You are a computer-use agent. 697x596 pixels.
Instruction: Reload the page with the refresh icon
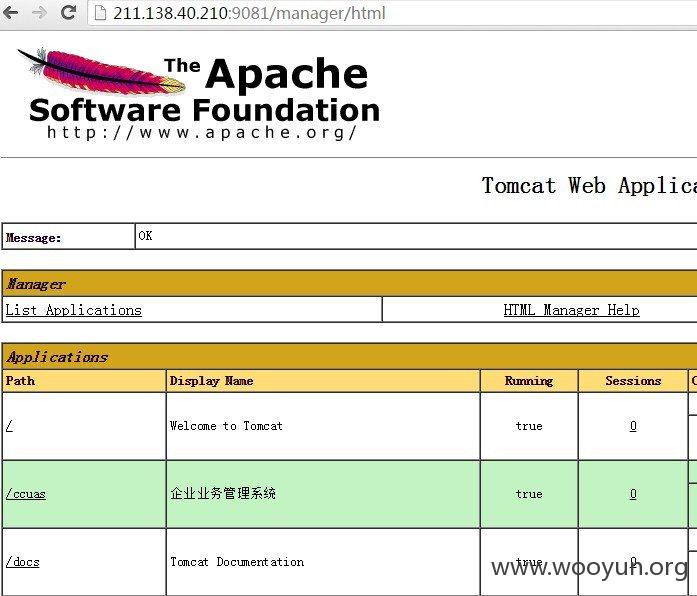tap(68, 12)
